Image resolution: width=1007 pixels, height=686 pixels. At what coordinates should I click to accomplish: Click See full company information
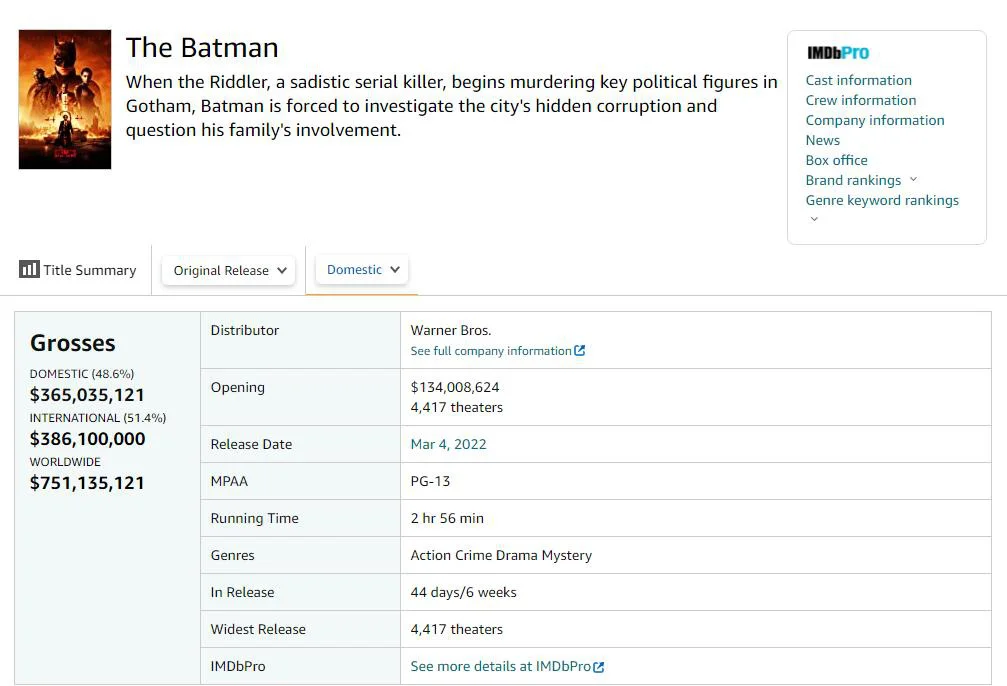491,351
